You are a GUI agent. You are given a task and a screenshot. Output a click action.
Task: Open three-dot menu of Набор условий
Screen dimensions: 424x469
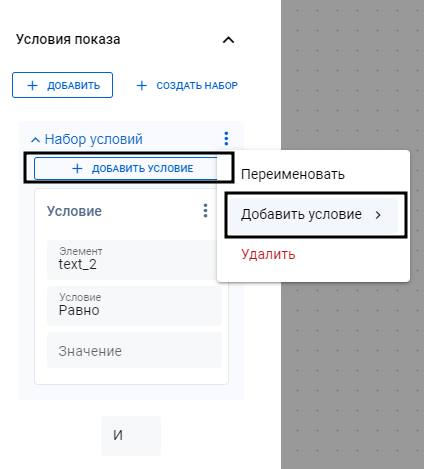point(226,138)
